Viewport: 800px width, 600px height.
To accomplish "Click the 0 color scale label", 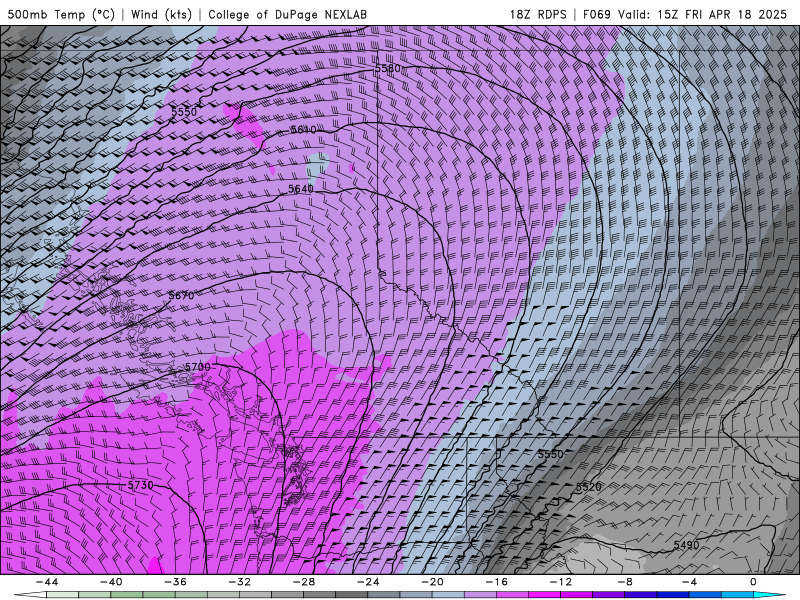I will point(753,582).
